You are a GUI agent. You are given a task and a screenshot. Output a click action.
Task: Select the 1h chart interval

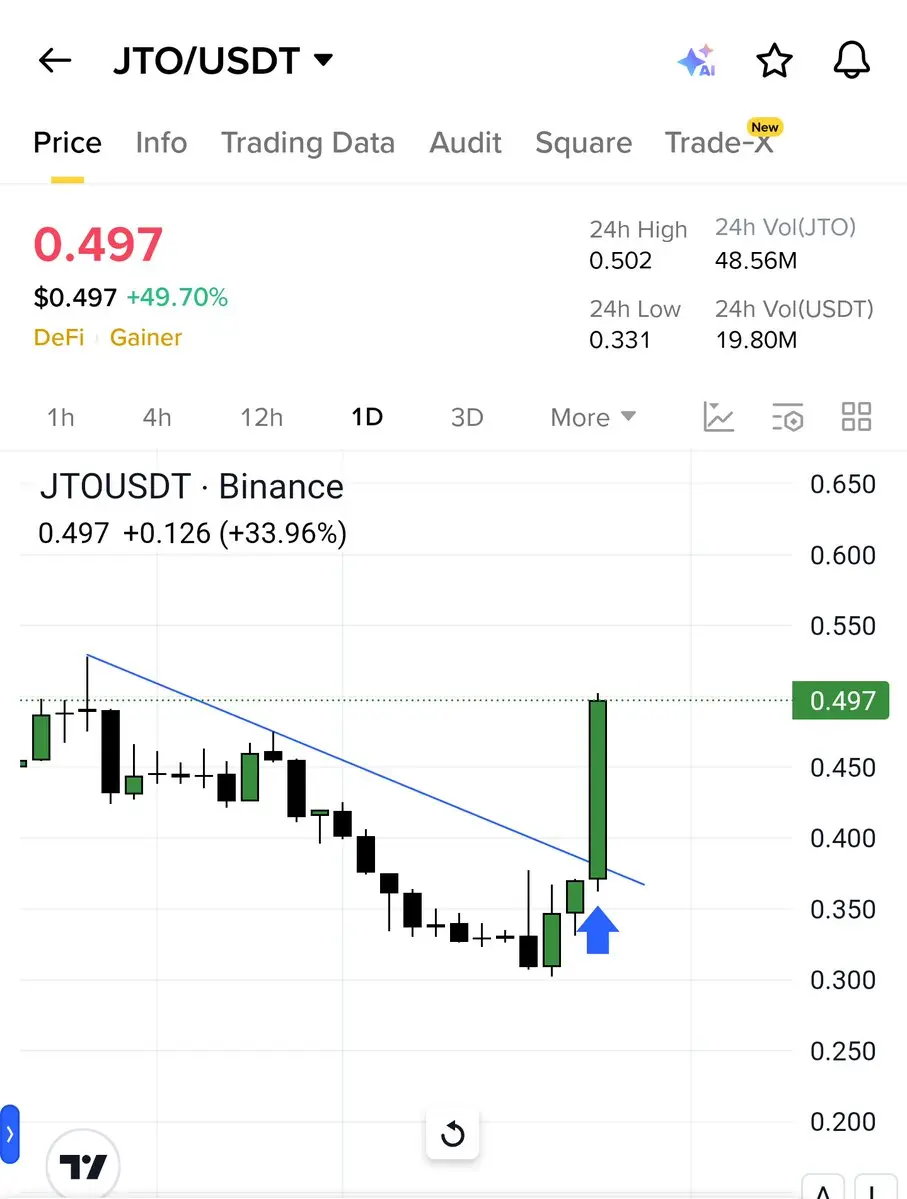pos(60,418)
